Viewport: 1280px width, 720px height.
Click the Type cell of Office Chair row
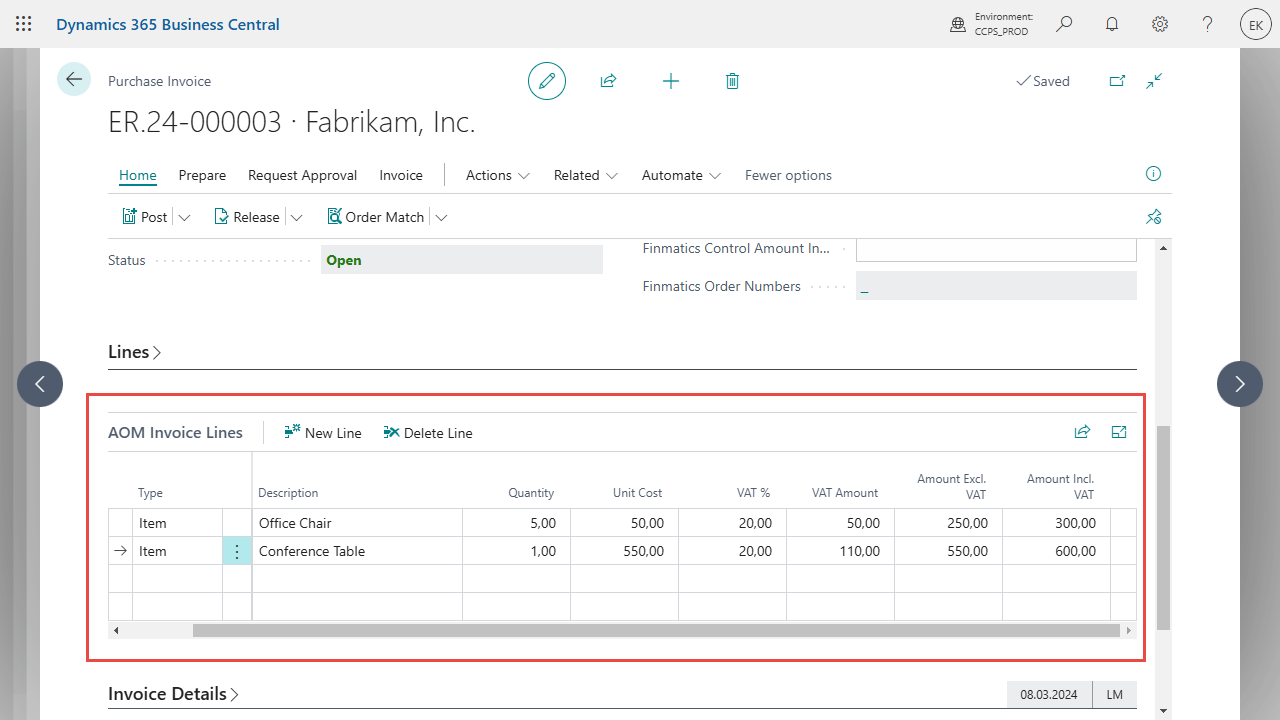[x=177, y=523]
